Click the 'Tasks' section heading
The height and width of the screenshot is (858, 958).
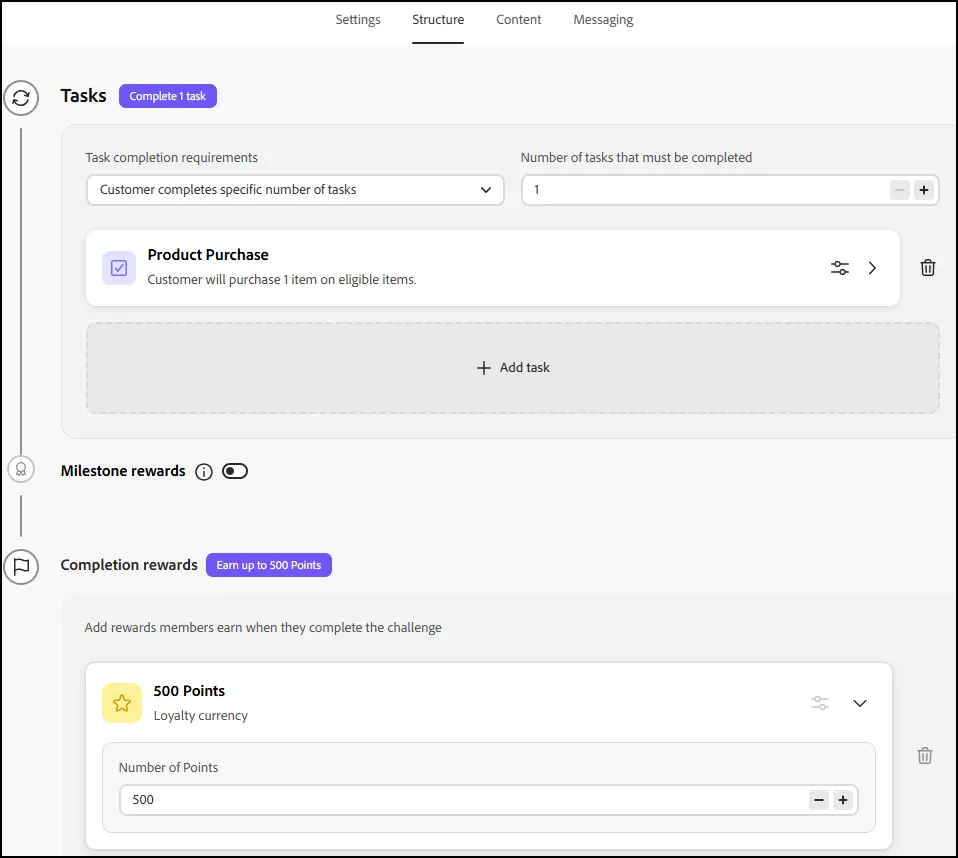(x=83, y=96)
